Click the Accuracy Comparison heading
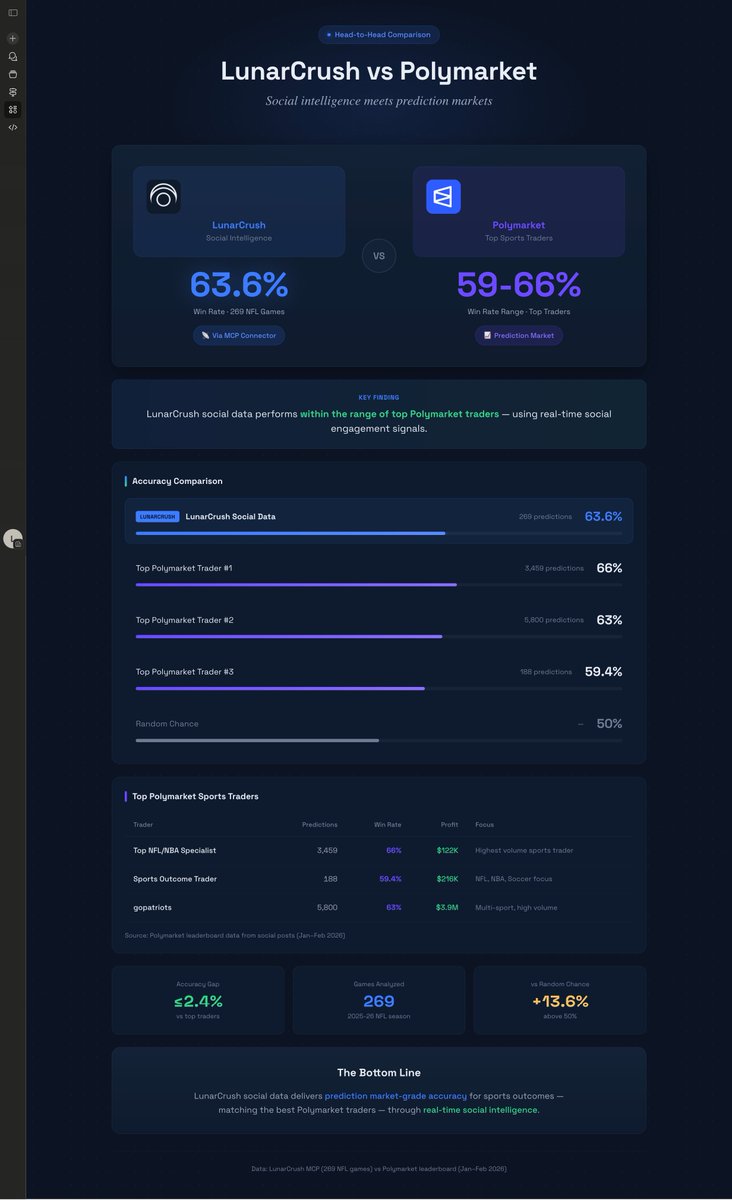 [x=177, y=481]
